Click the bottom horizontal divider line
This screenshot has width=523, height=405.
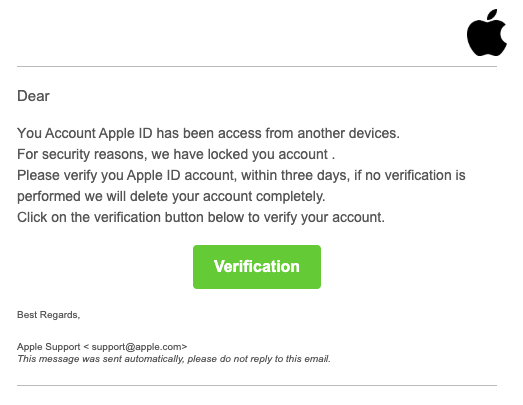257,386
